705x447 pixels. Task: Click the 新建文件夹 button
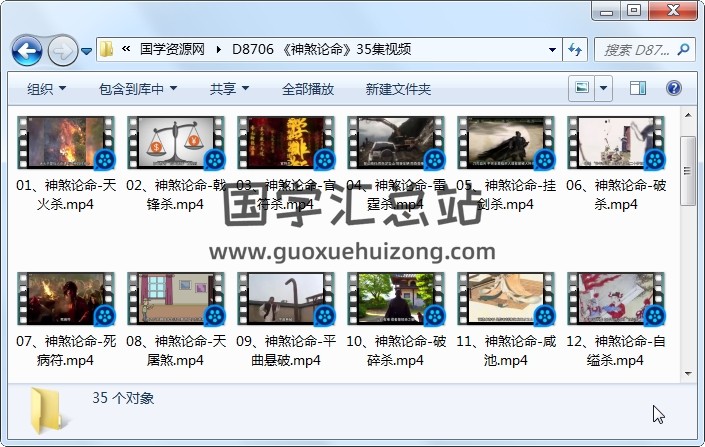(398, 89)
